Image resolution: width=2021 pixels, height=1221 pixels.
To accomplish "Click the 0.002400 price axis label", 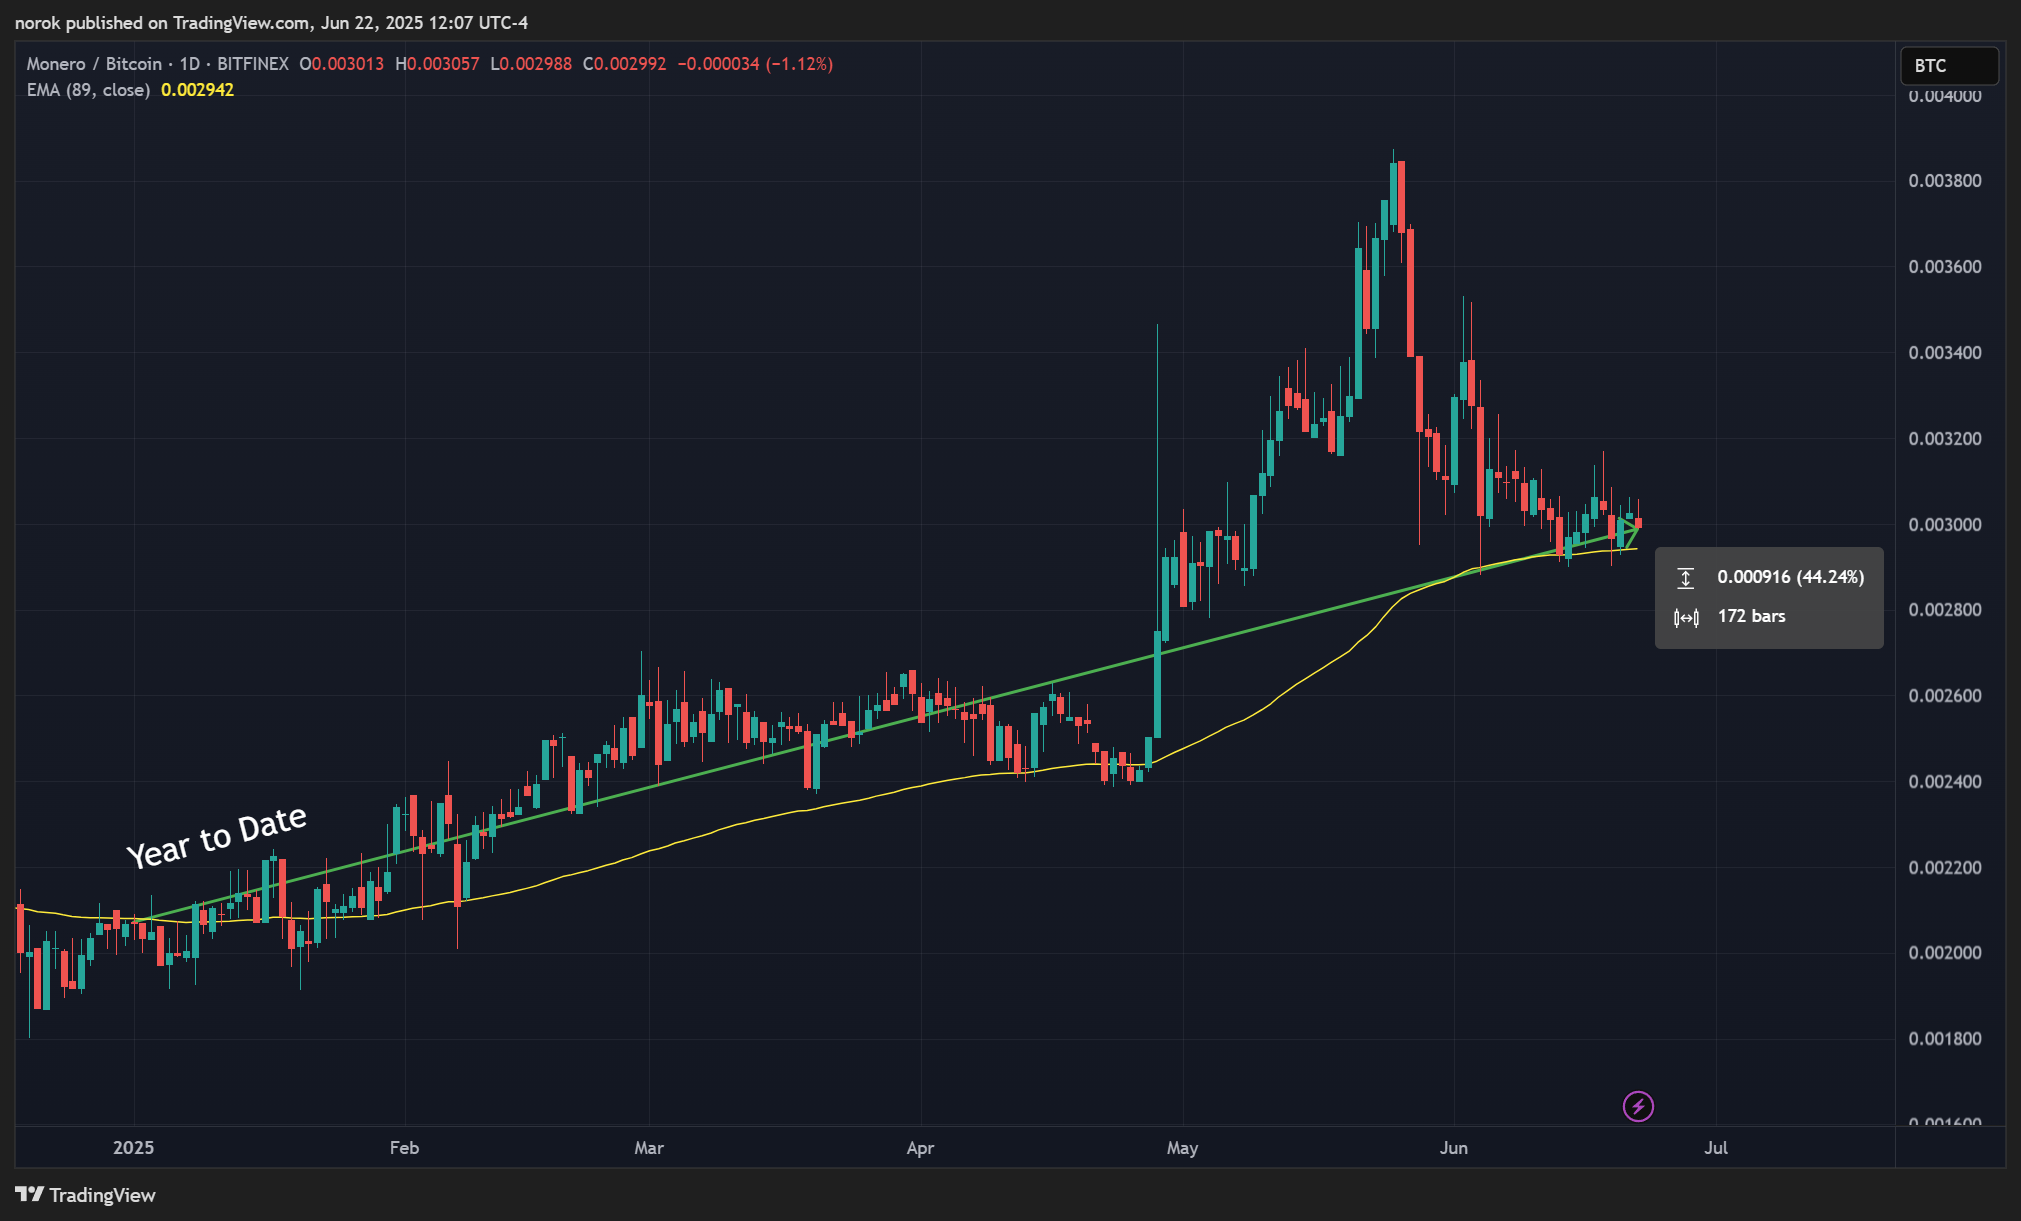I will (1944, 782).
